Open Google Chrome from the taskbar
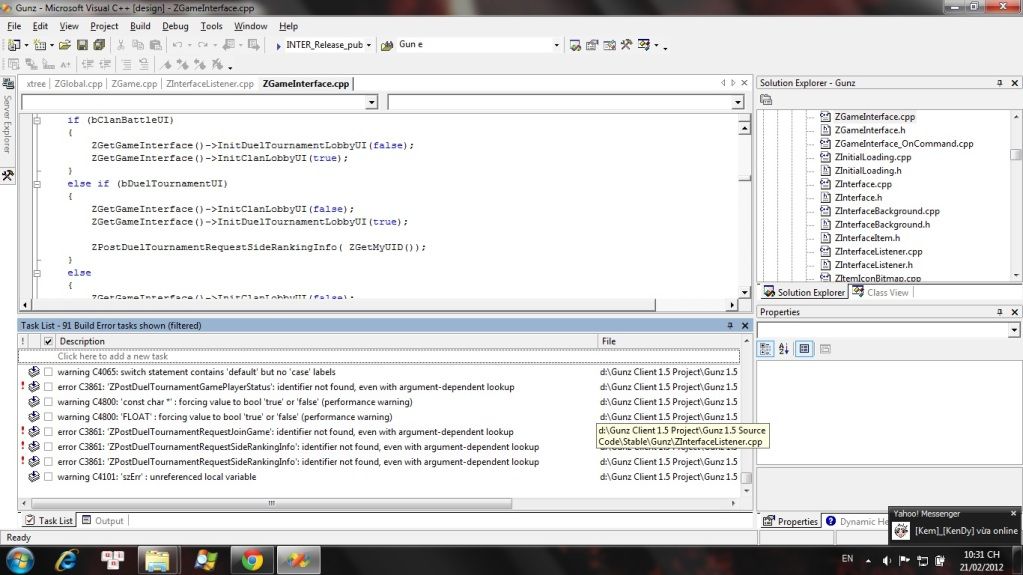Viewport: 1023px width, 575px height. (x=252, y=559)
